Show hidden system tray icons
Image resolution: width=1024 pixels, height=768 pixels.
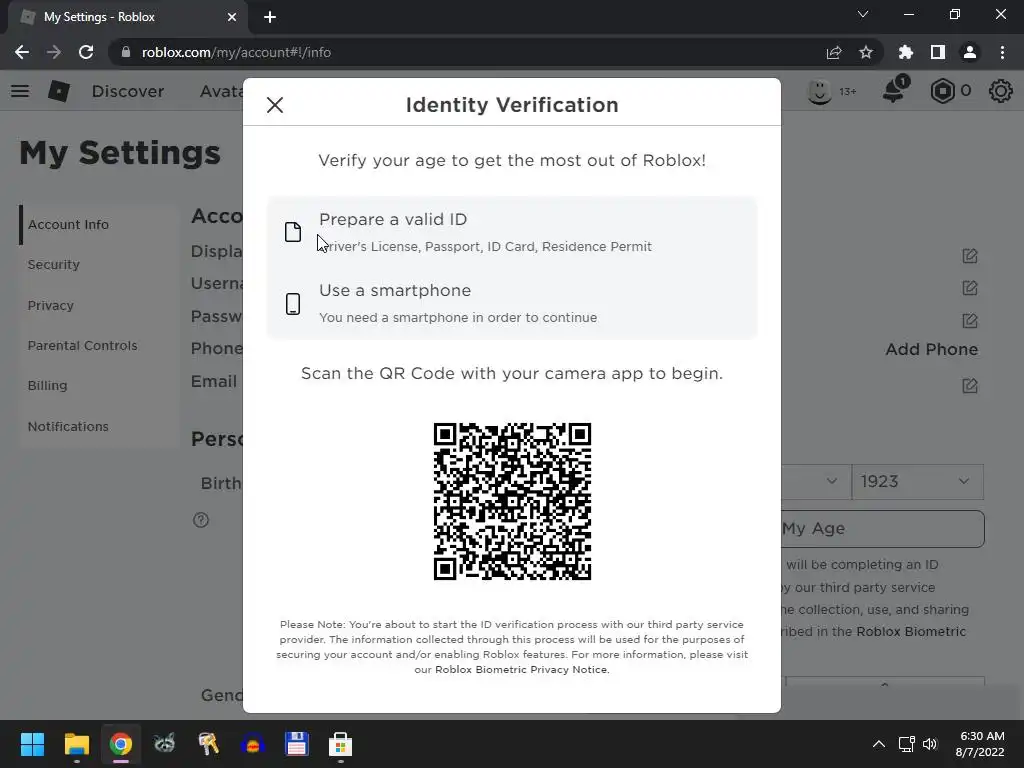[x=879, y=744]
